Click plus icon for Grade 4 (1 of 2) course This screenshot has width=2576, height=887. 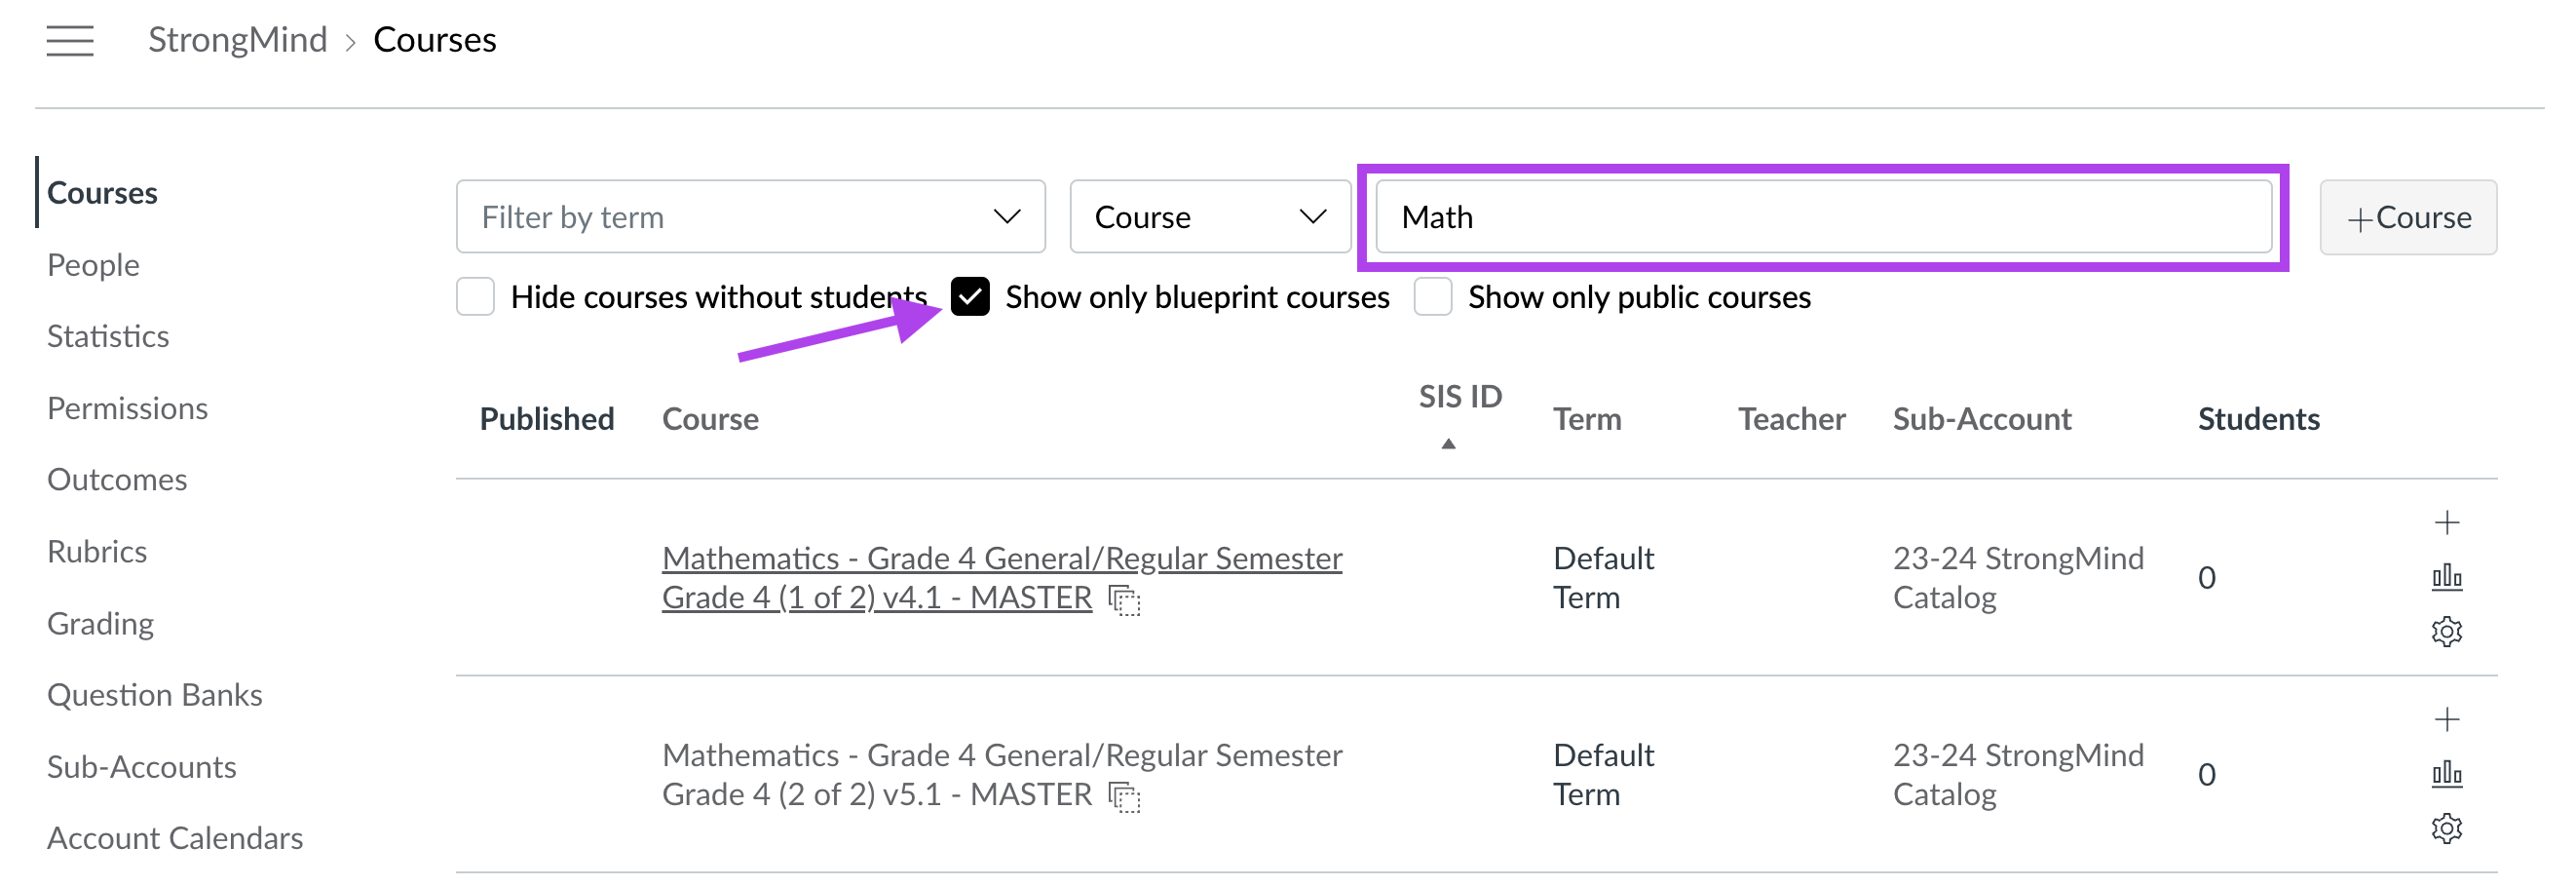coord(2446,522)
